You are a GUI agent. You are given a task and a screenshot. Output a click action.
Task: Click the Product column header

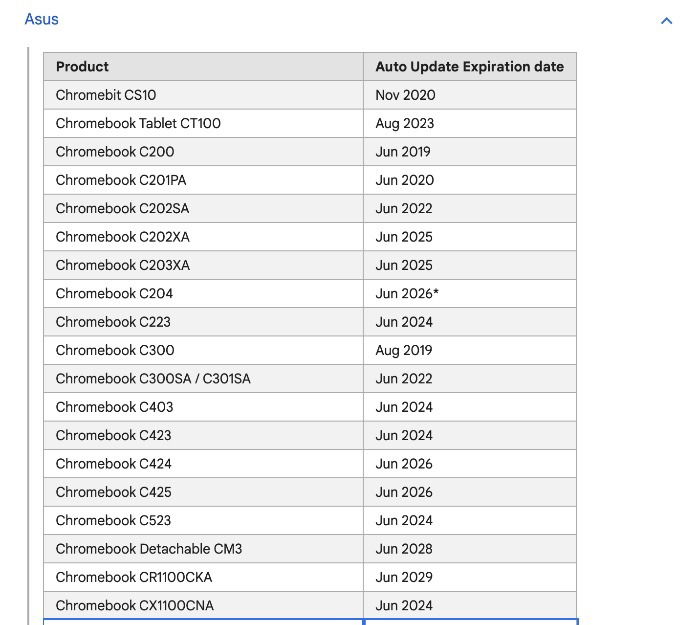tap(83, 67)
